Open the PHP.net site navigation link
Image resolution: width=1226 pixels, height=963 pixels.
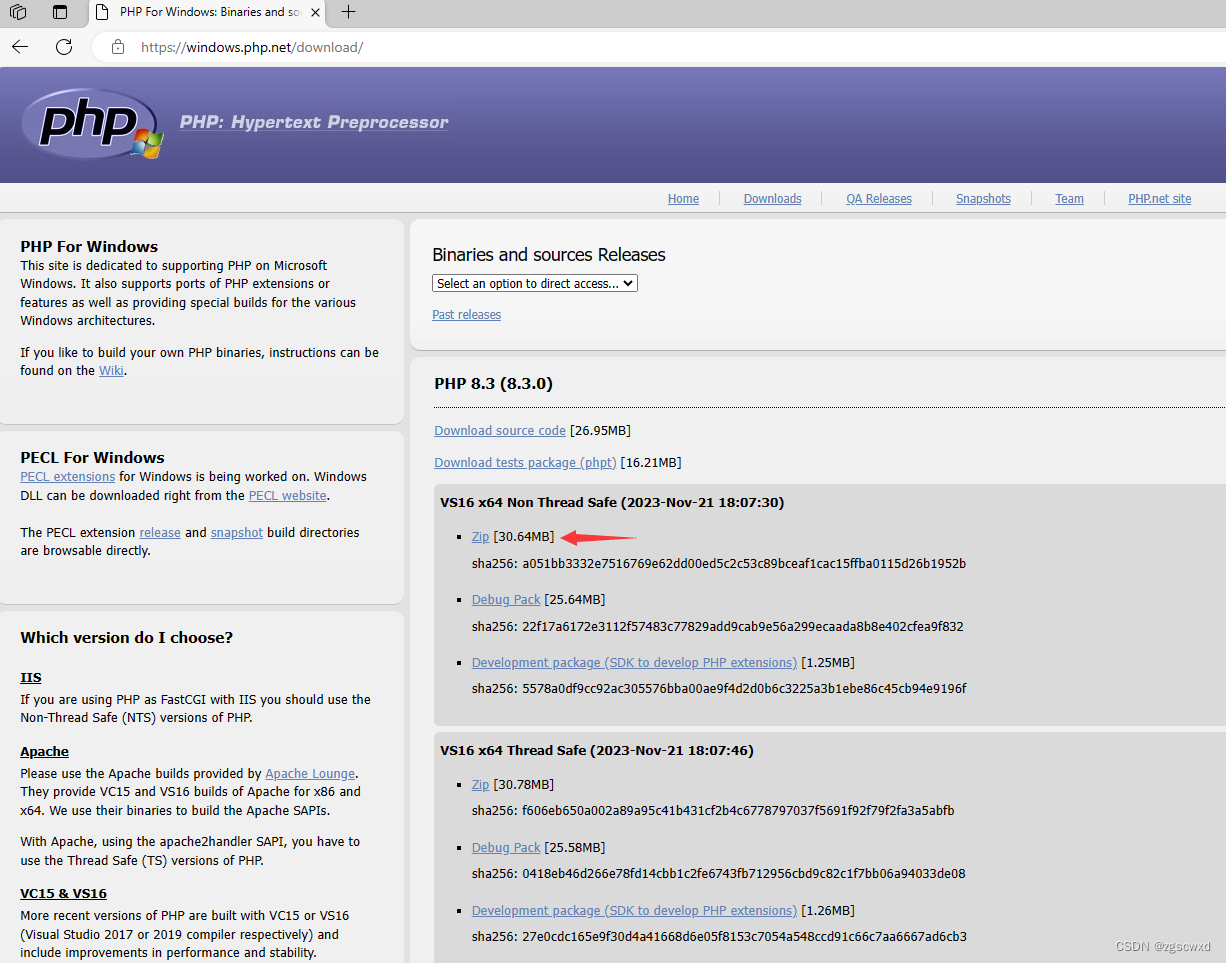tap(1160, 199)
